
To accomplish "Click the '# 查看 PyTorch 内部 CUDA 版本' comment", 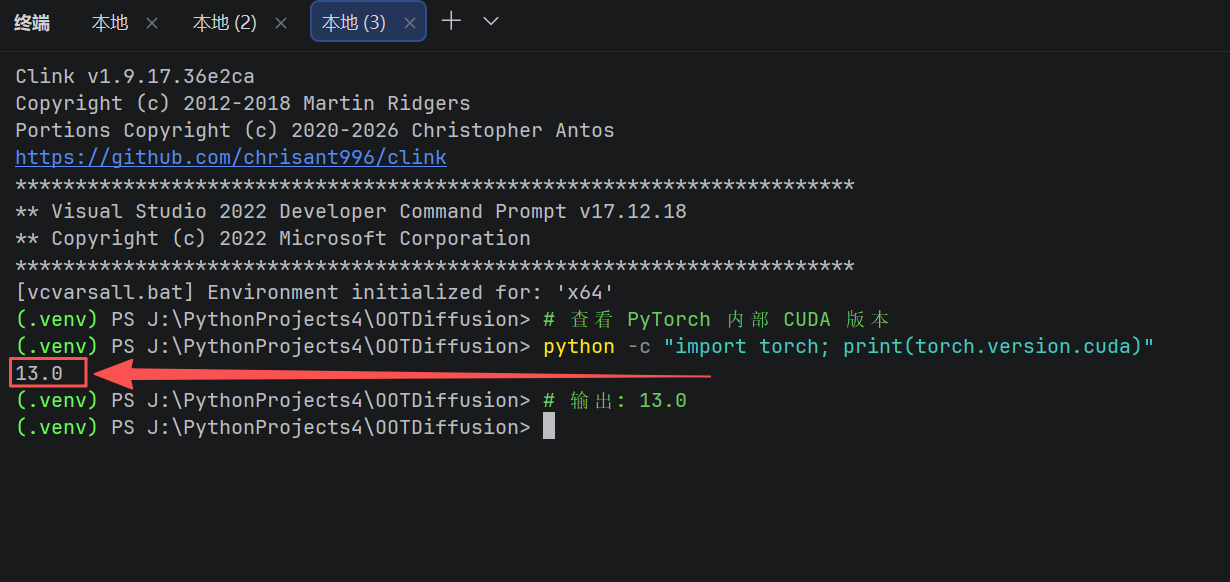I will pos(716,319).
